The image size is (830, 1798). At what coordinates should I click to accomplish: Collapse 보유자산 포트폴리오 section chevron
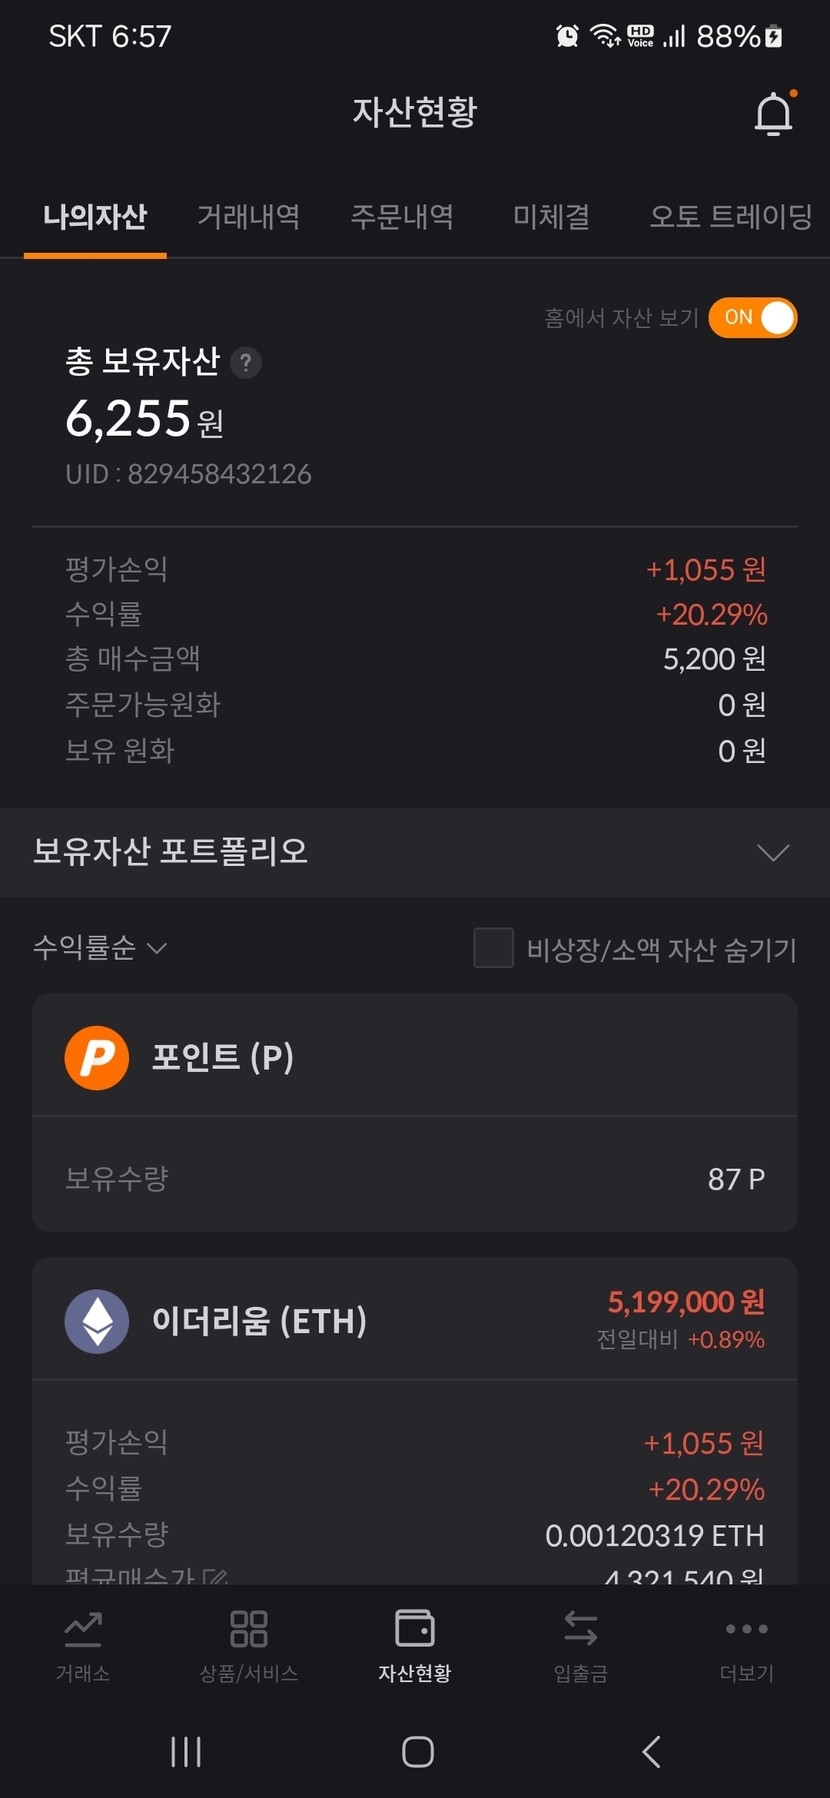773,852
